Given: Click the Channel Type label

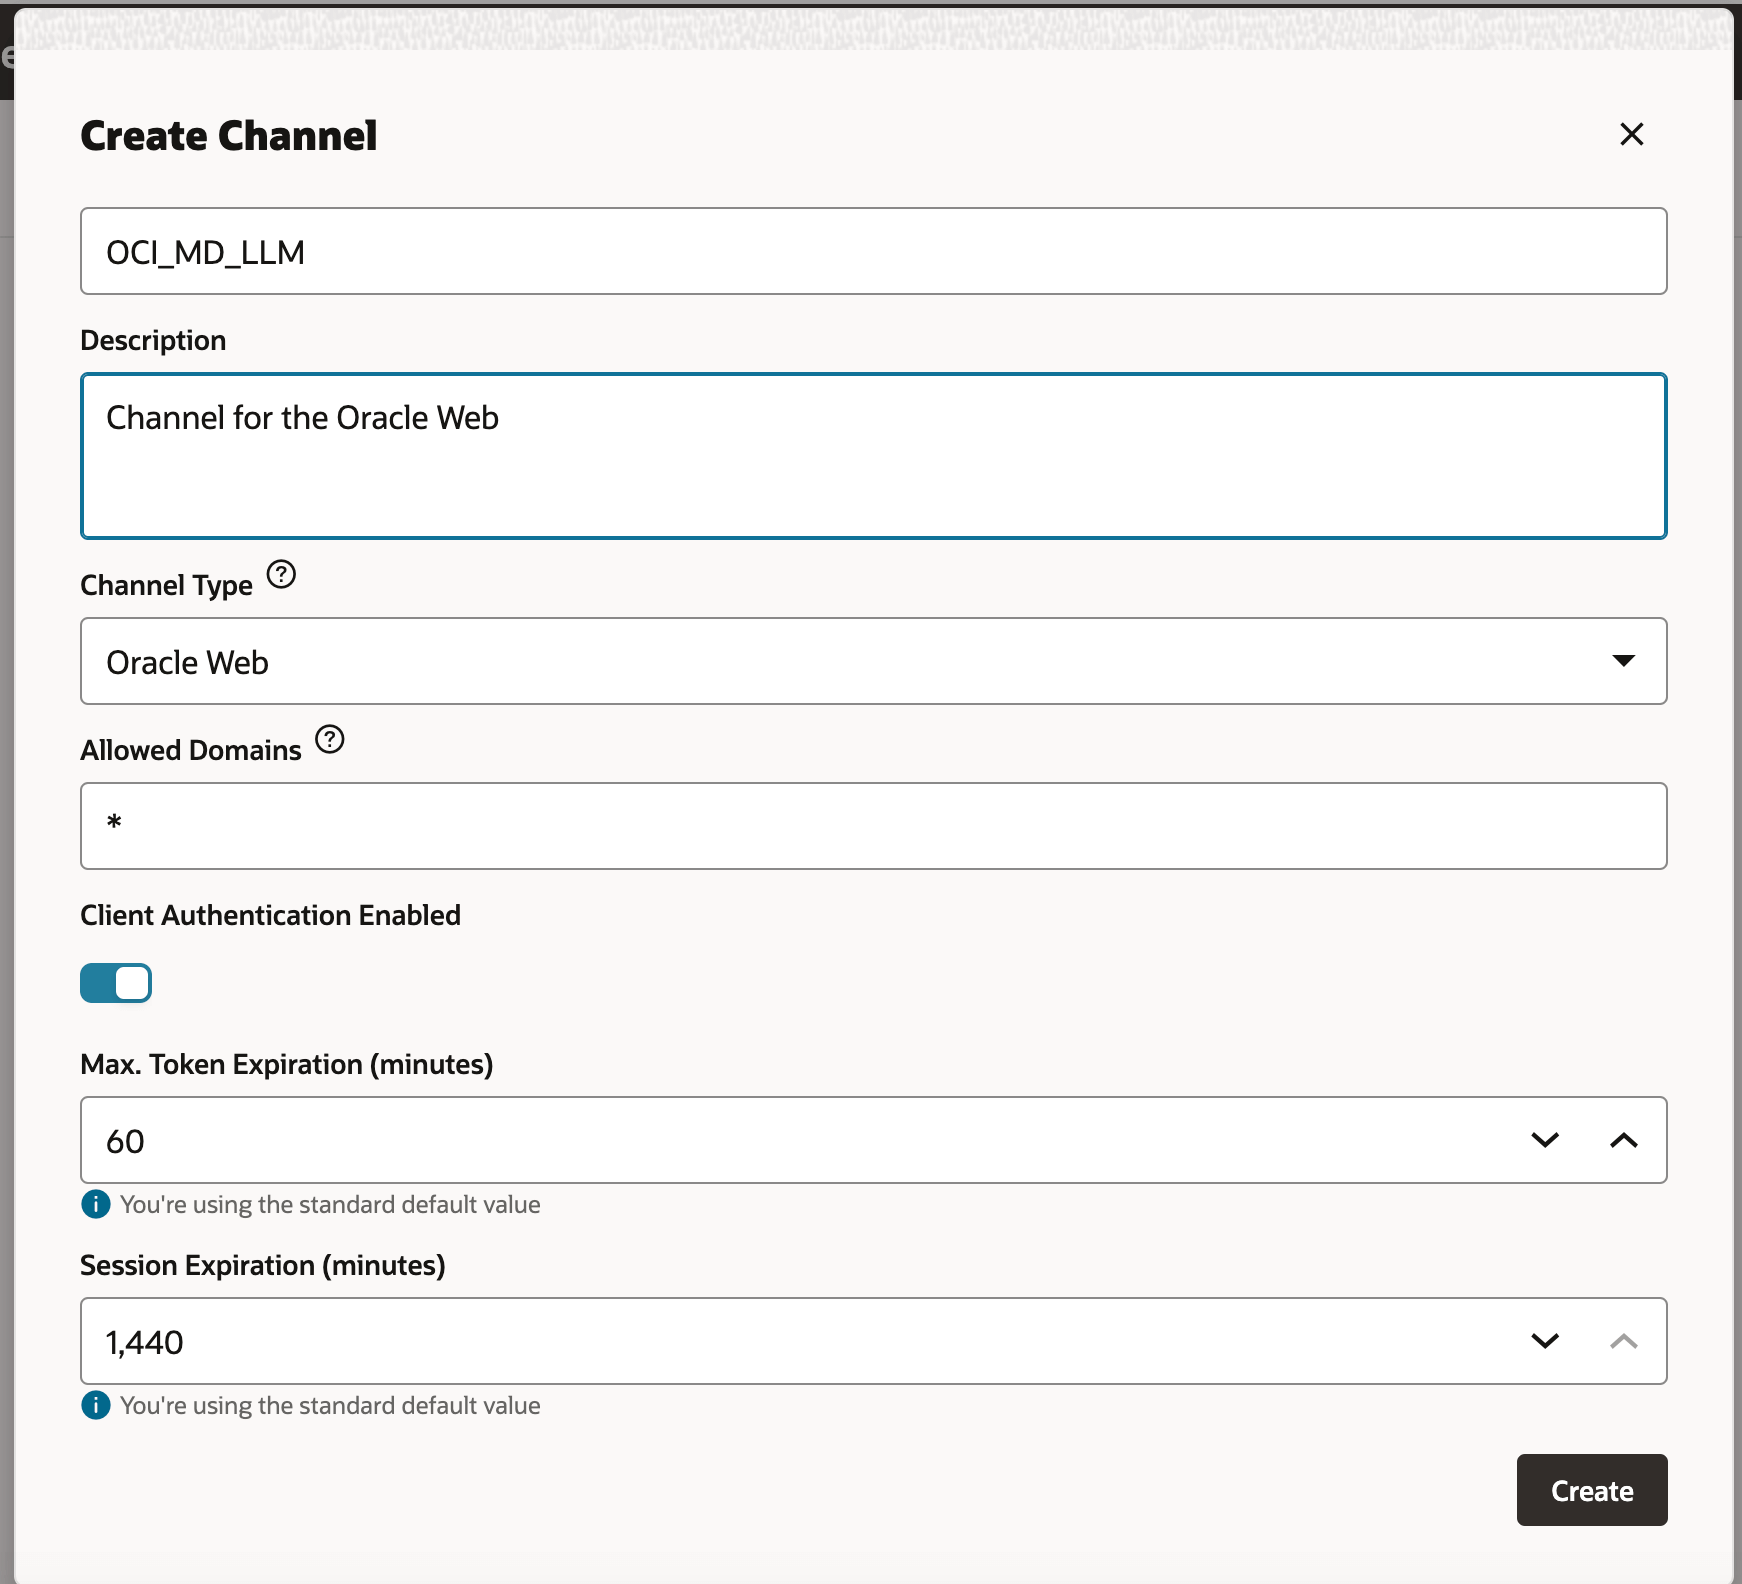Looking at the screenshot, I should point(166,585).
